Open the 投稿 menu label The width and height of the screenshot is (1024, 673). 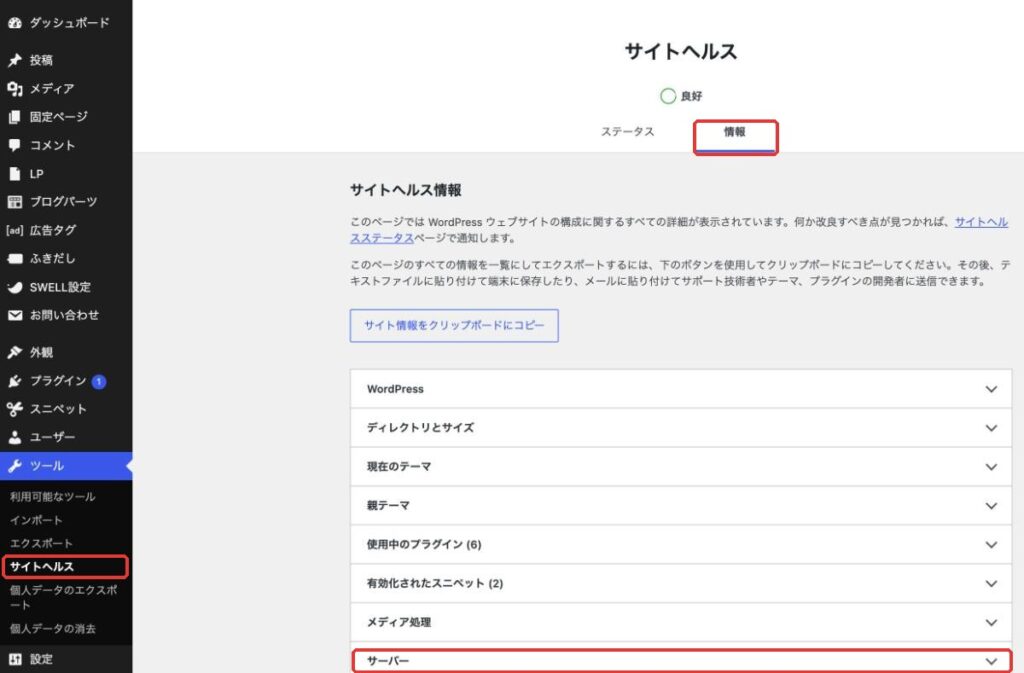click(41, 60)
